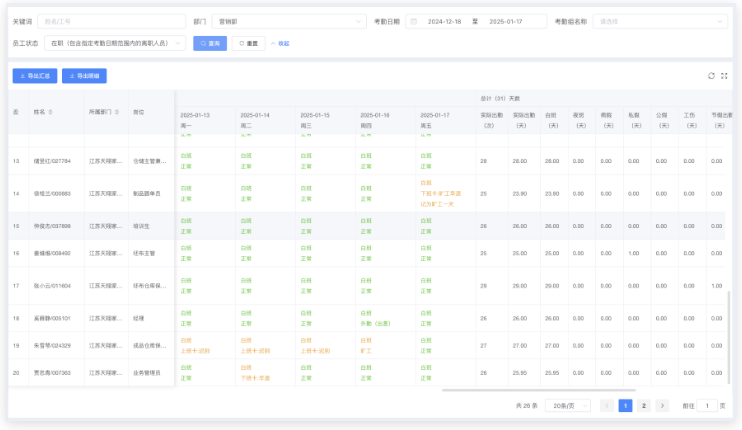Click the refresh table icon

coord(711,75)
